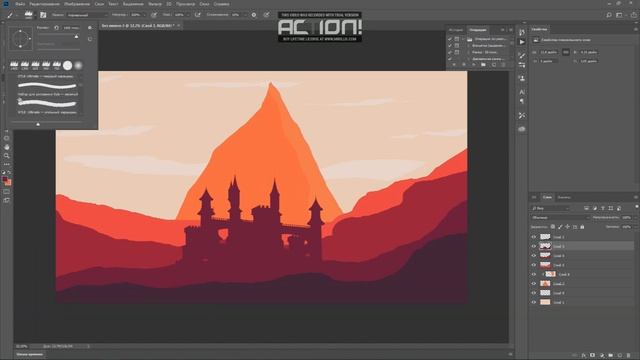
Task: Select the Zoom tool in left toolbar
Action: (x=7, y=156)
